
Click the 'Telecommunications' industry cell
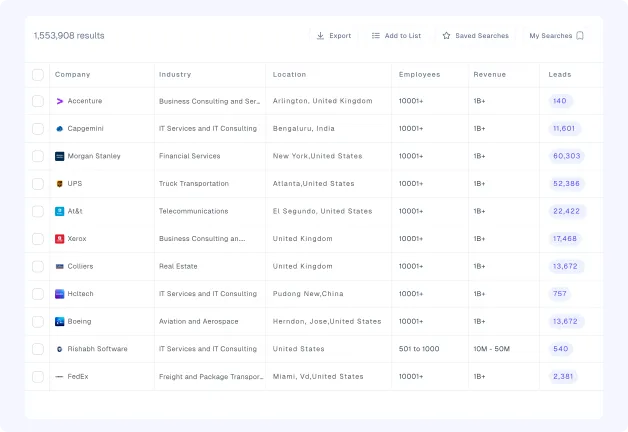(x=193, y=211)
